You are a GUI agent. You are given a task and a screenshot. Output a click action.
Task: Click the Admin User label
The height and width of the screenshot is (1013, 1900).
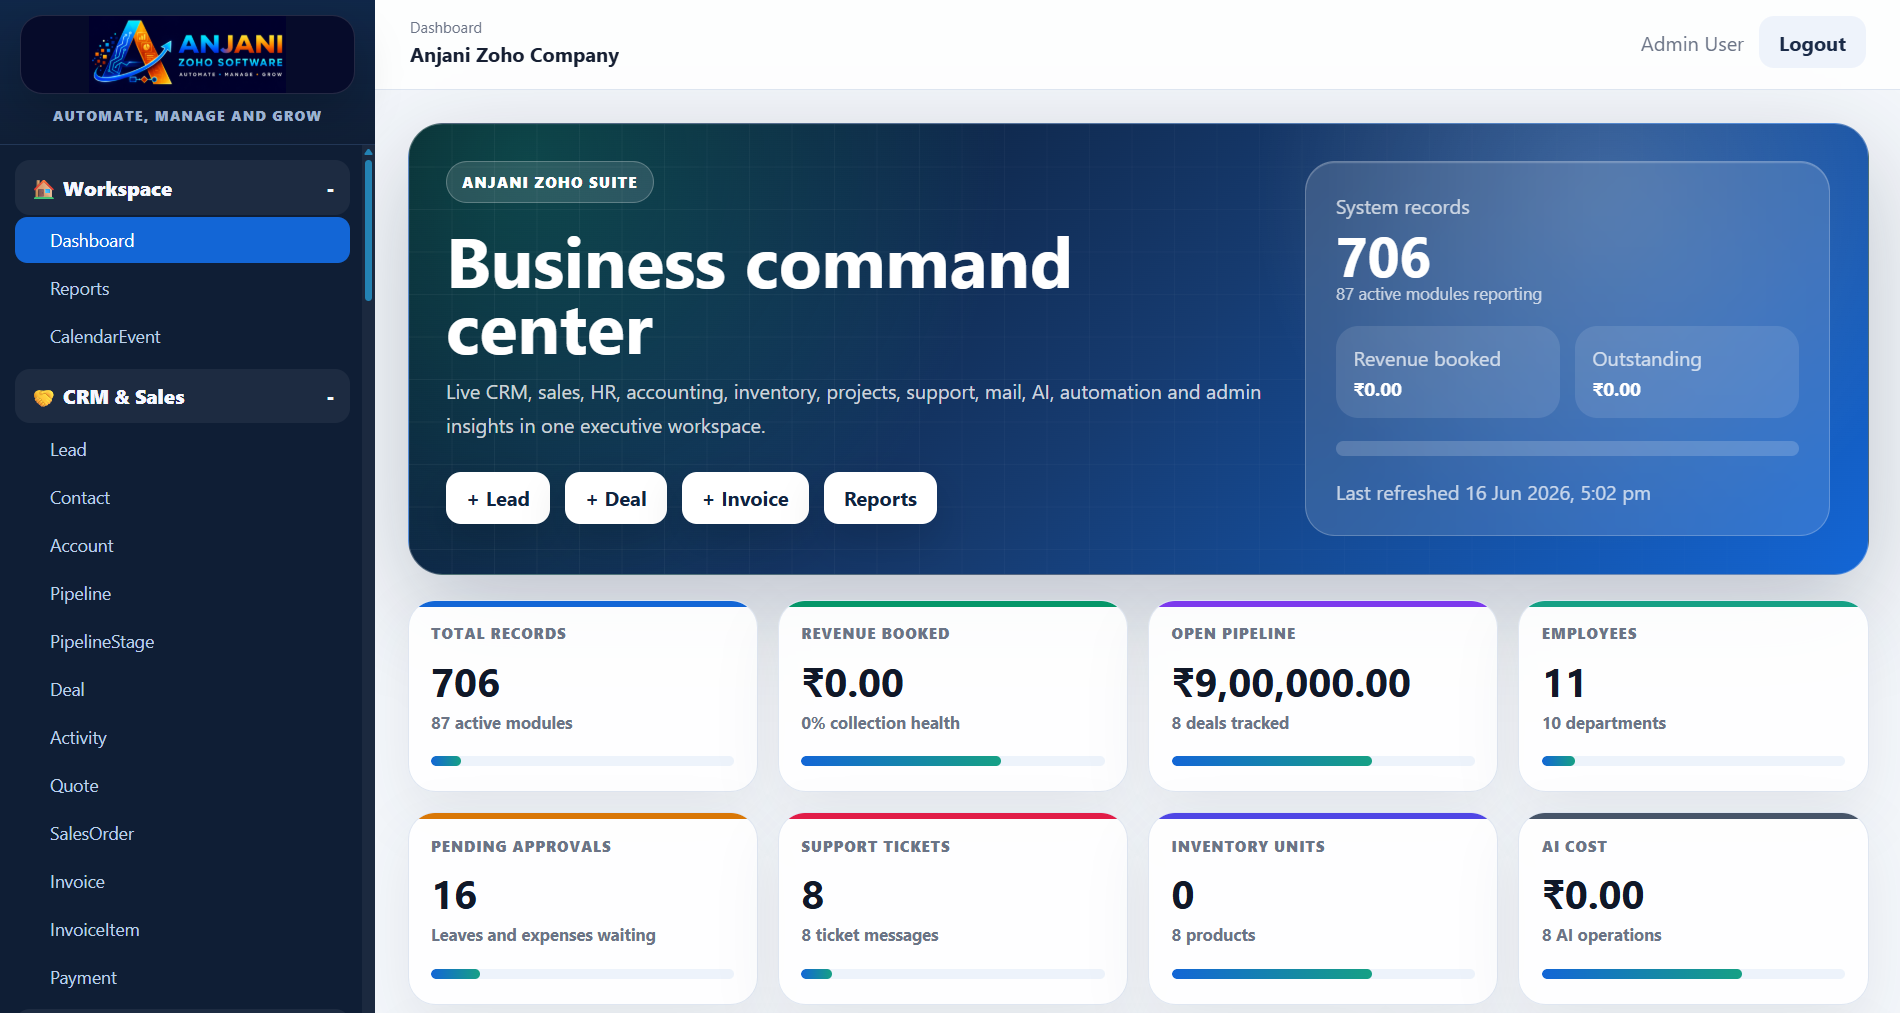point(1691,44)
